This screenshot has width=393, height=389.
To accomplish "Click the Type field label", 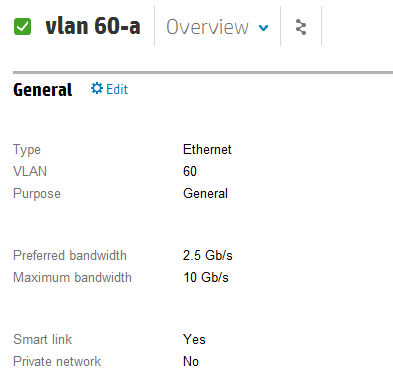I will pyautogui.click(x=27, y=150).
